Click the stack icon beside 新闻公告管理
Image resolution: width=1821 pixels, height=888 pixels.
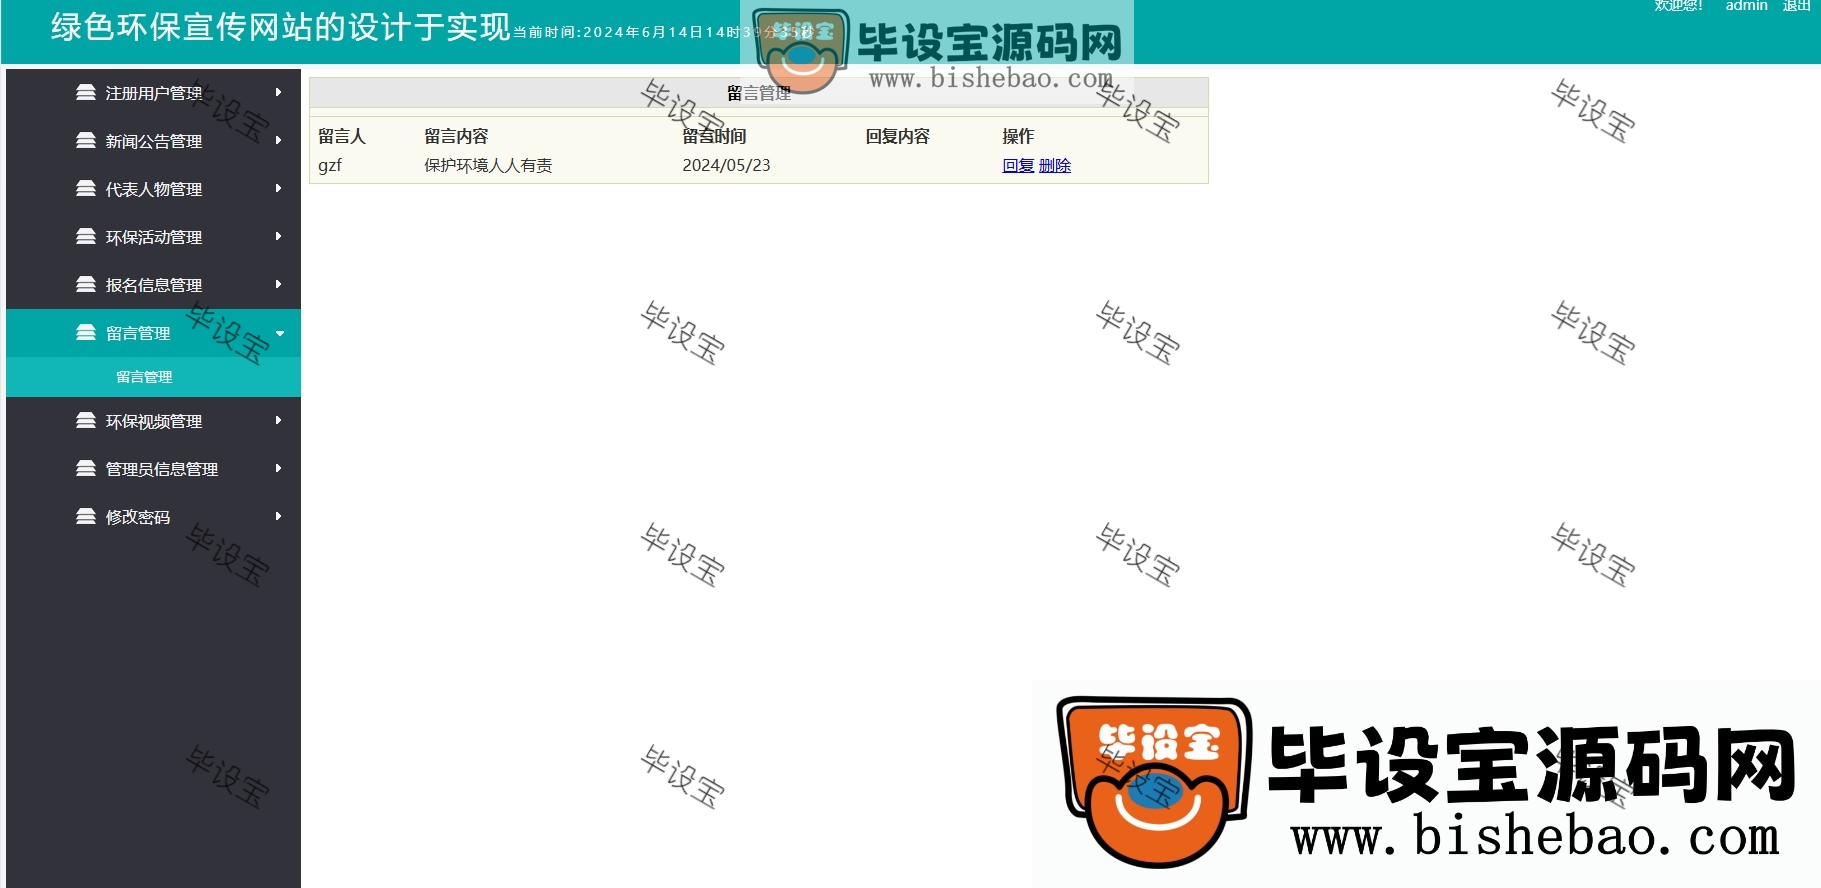coord(86,140)
